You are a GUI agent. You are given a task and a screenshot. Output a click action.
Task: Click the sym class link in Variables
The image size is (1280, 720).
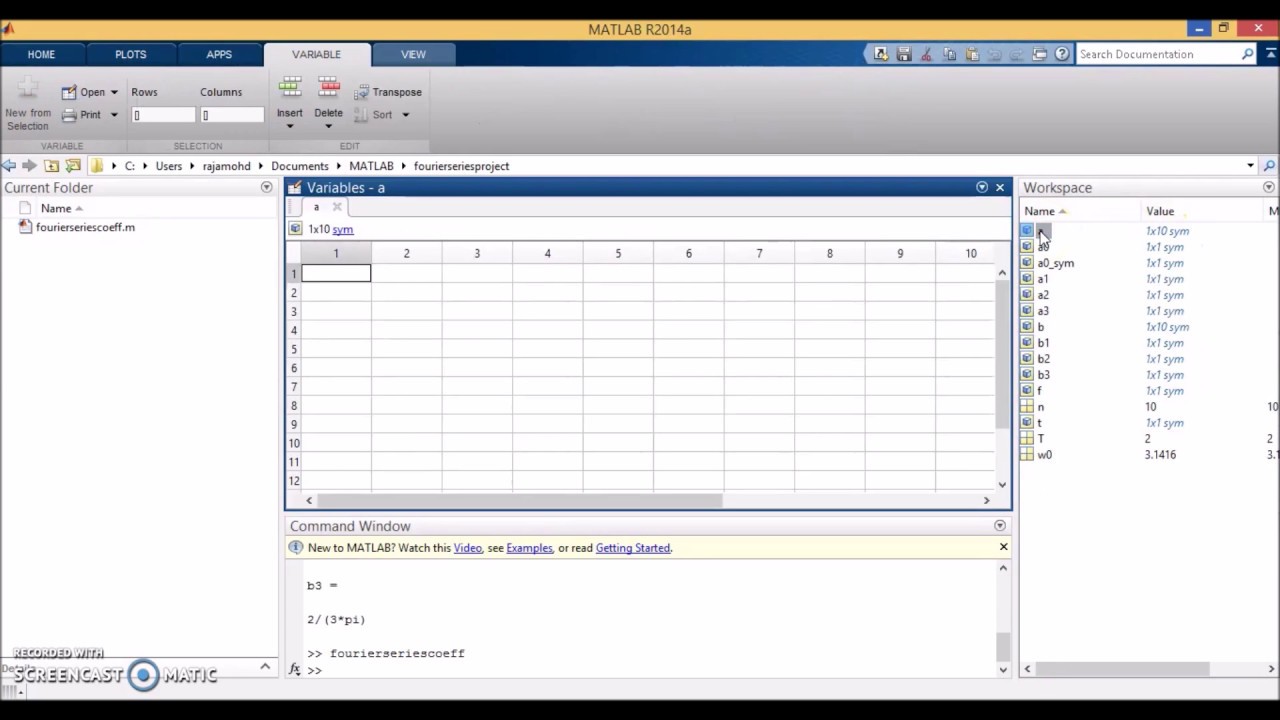click(x=343, y=229)
